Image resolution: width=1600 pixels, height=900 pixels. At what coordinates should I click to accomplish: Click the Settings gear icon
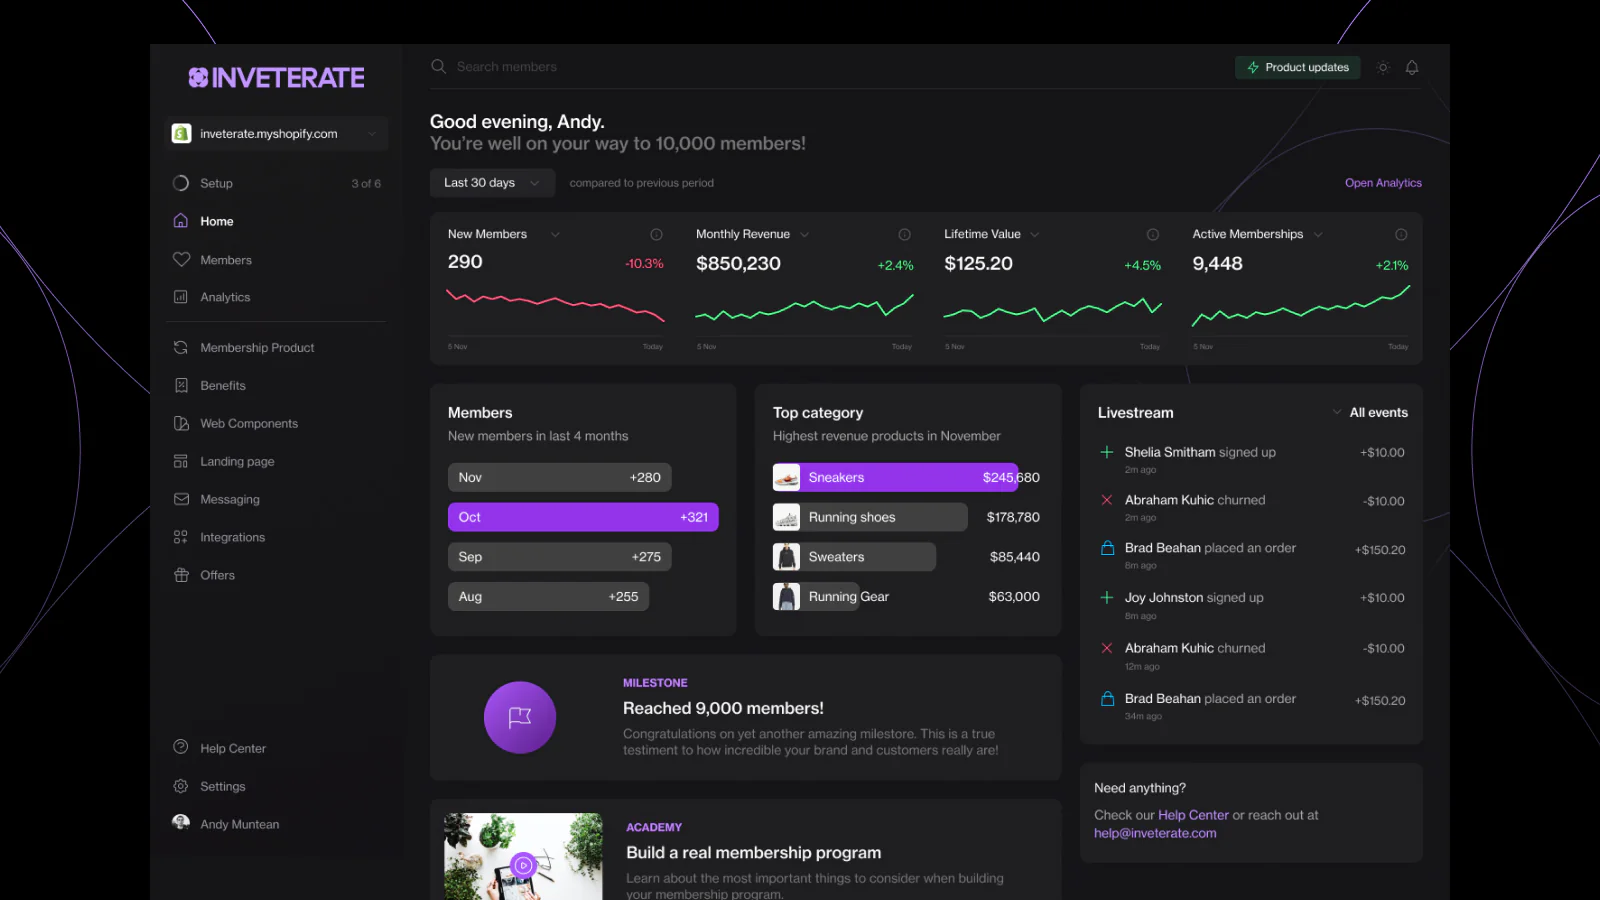(181, 786)
